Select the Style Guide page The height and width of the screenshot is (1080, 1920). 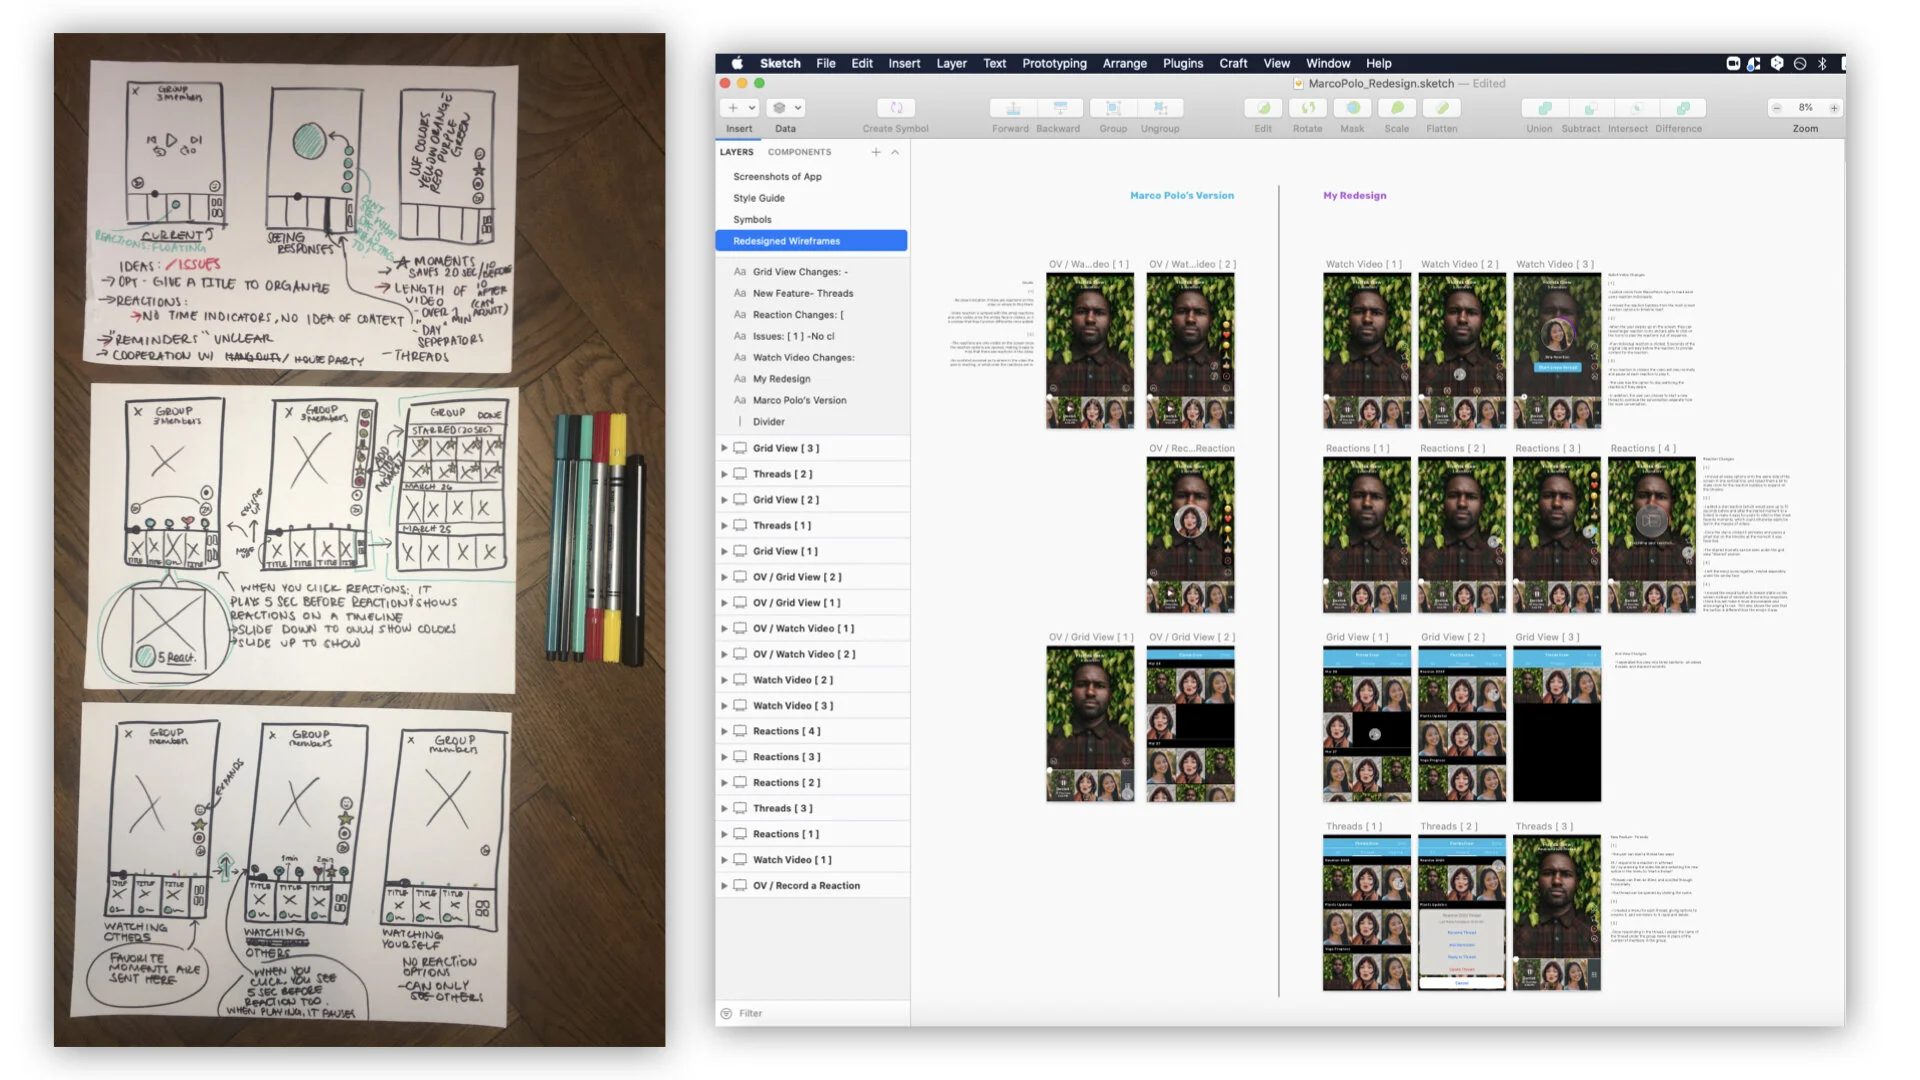pyautogui.click(x=759, y=198)
